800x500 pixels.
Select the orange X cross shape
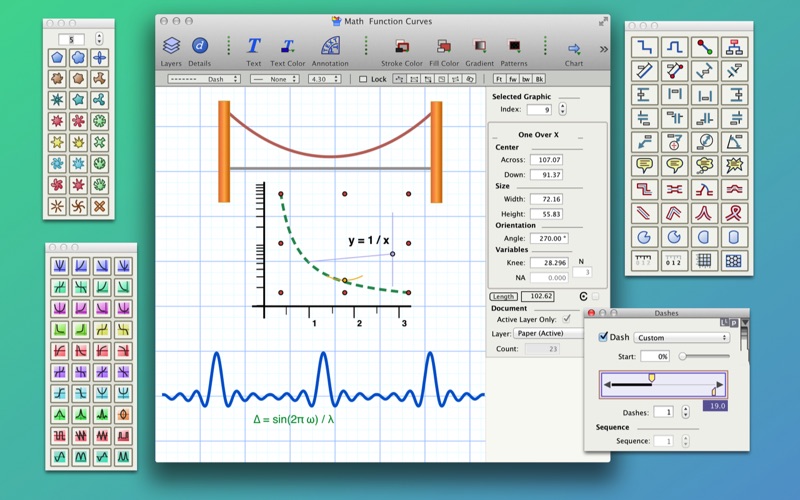click(x=99, y=206)
